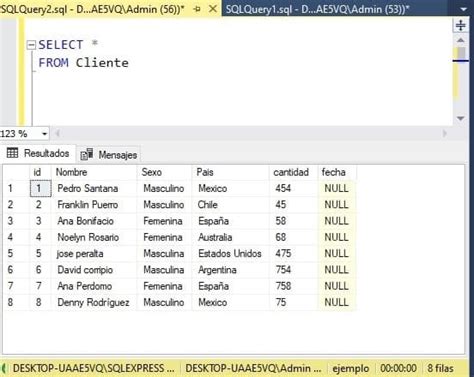Click the Masculina cell in jose peralta's row
Image resolution: width=474 pixels, height=377 pixels.
(x=164, y=253)
